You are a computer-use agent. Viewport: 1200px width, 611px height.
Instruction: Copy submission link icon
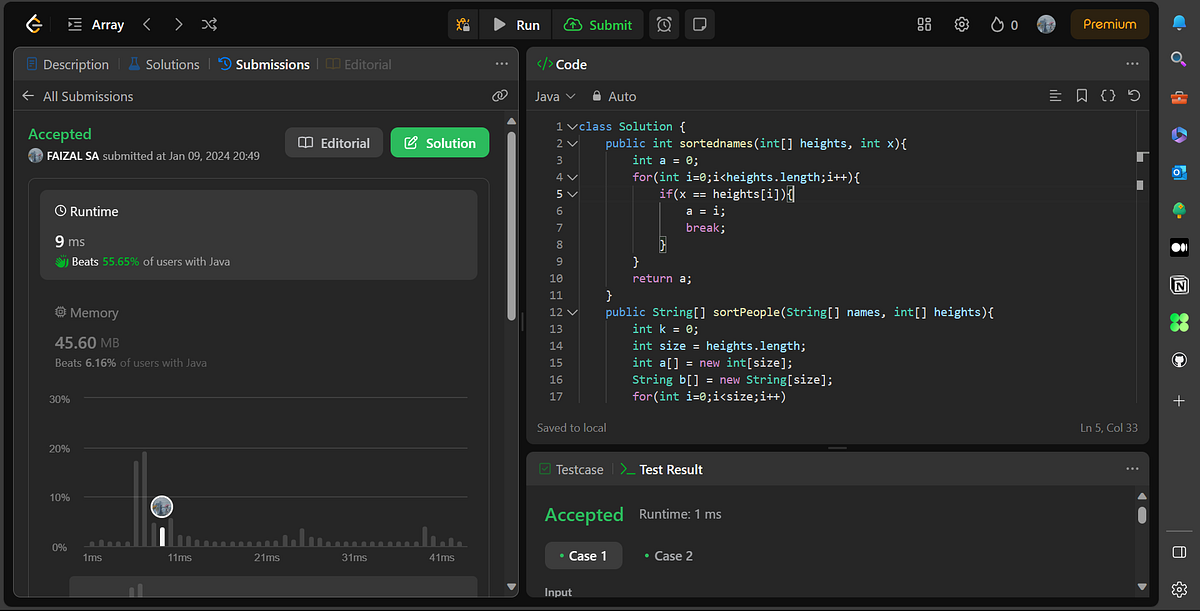500,96
